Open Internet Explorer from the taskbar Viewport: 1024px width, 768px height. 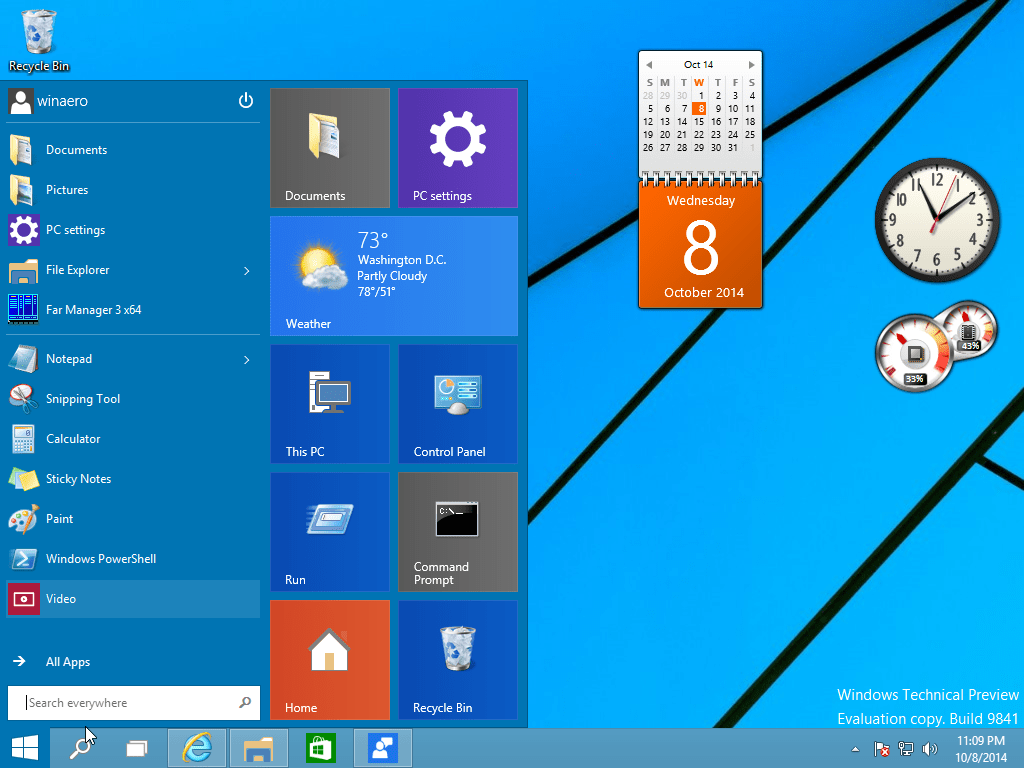(x=197, y=748)
